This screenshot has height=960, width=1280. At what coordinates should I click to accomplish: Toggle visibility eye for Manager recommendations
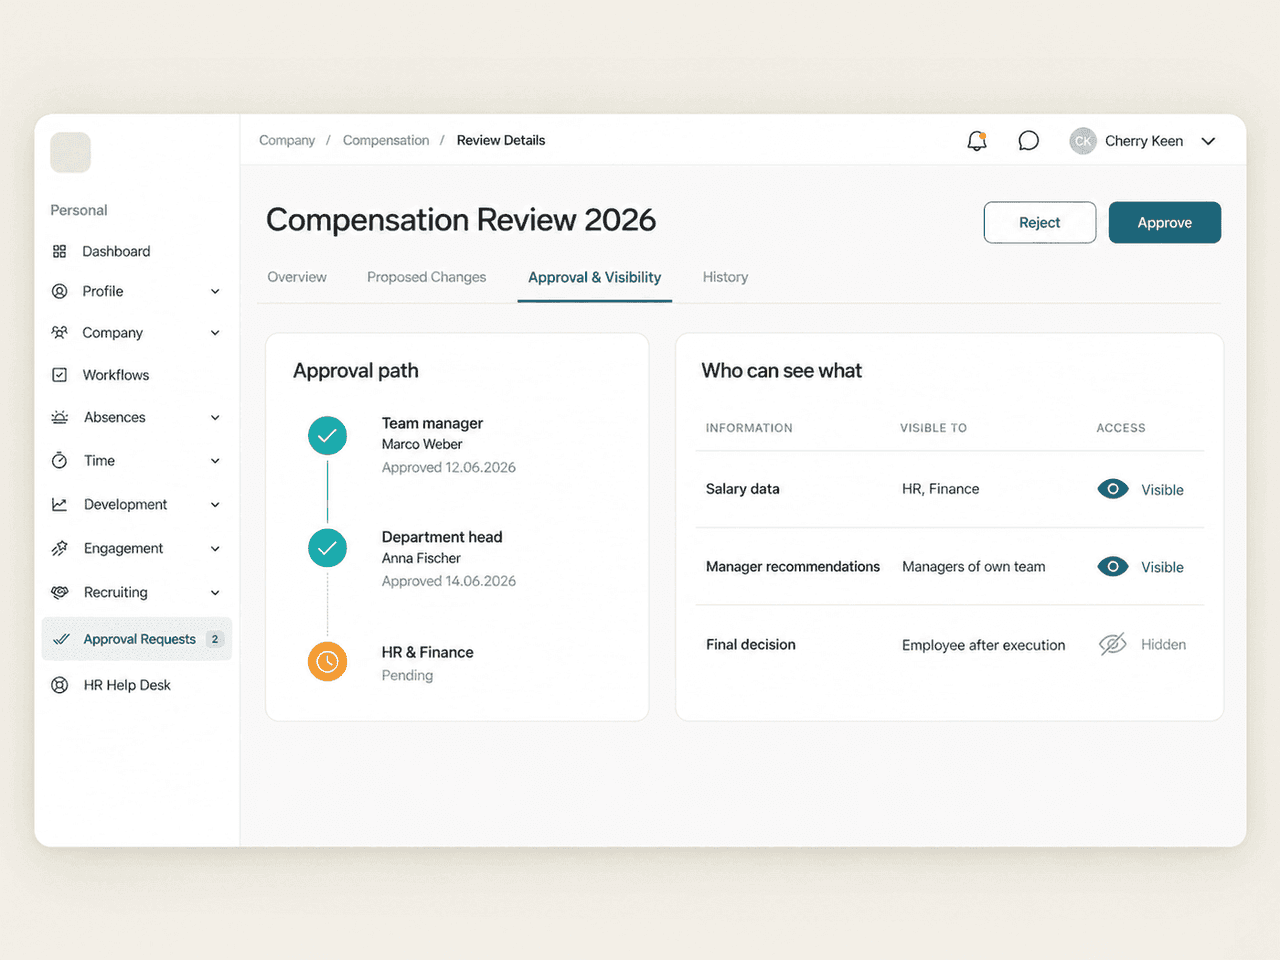click(x=1113, y=566)
